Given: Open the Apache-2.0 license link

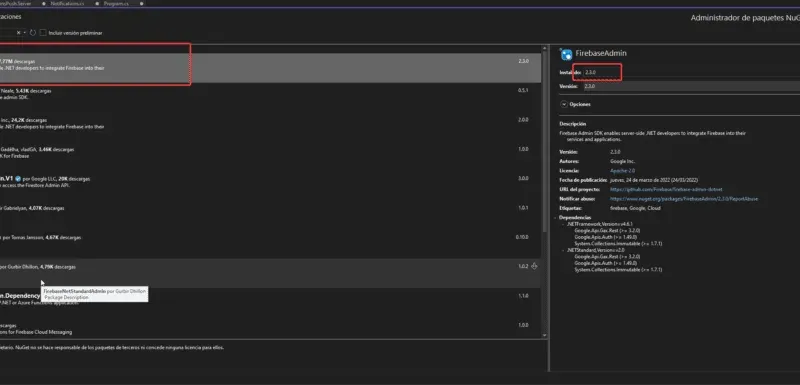Looking at the screenshot, I should 622,171.
